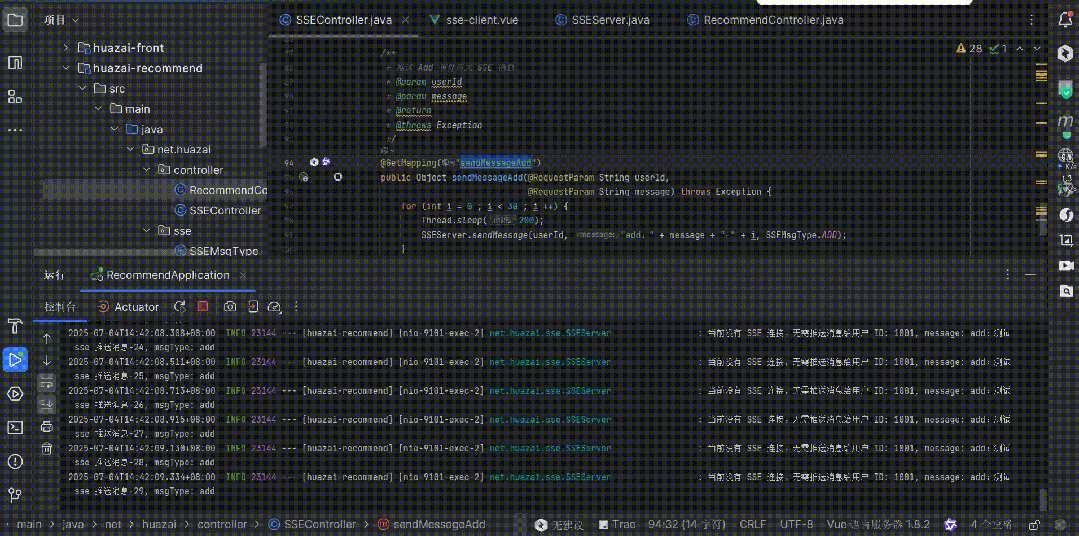The height and width of the screenshot is (536, 1079).
Task: Collapse the huazai-recommend module
Action: coord(66,68)
